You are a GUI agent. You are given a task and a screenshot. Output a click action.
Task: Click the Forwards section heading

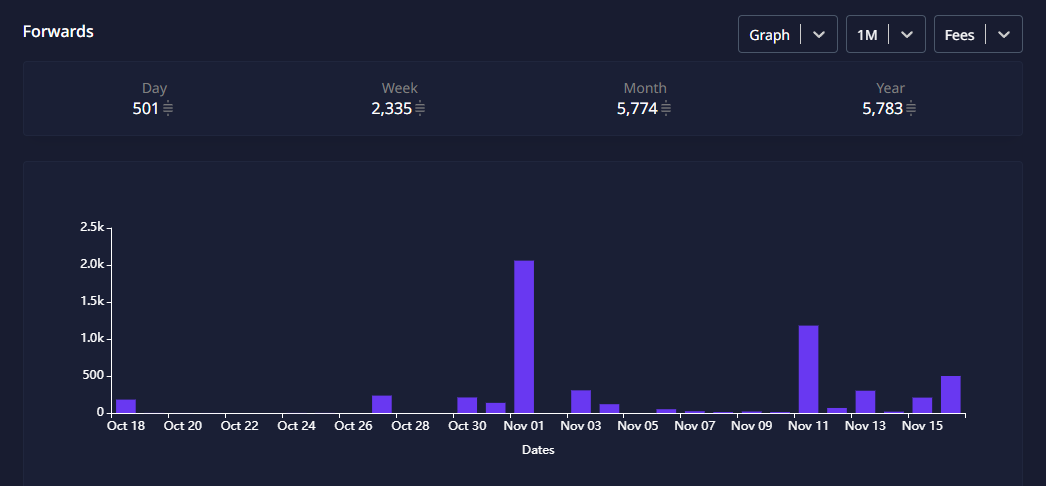pos(58,31)
